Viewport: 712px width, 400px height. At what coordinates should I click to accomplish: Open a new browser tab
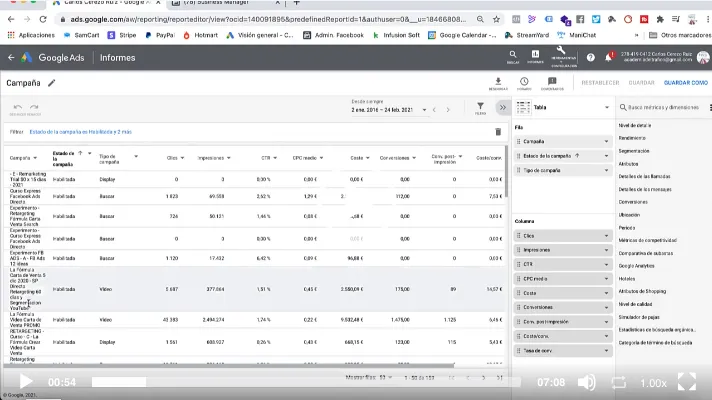(297, 3)
